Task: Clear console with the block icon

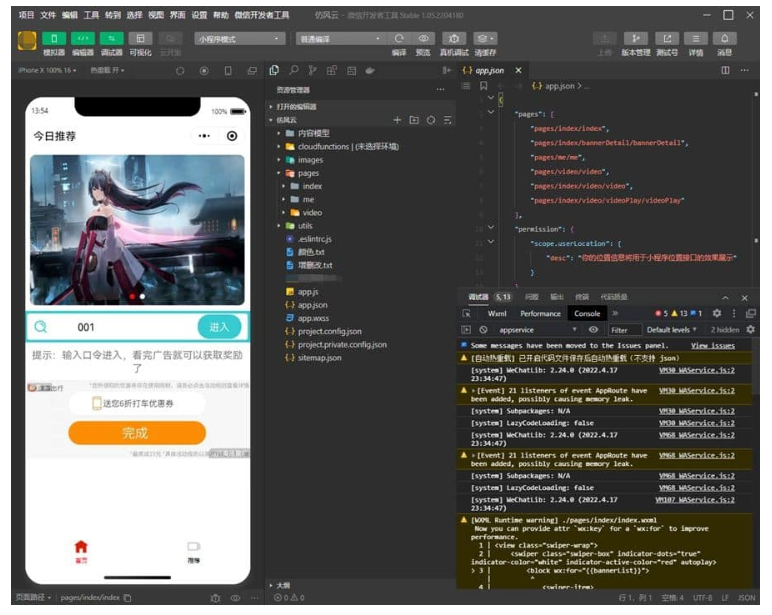Action: [483, 329]
